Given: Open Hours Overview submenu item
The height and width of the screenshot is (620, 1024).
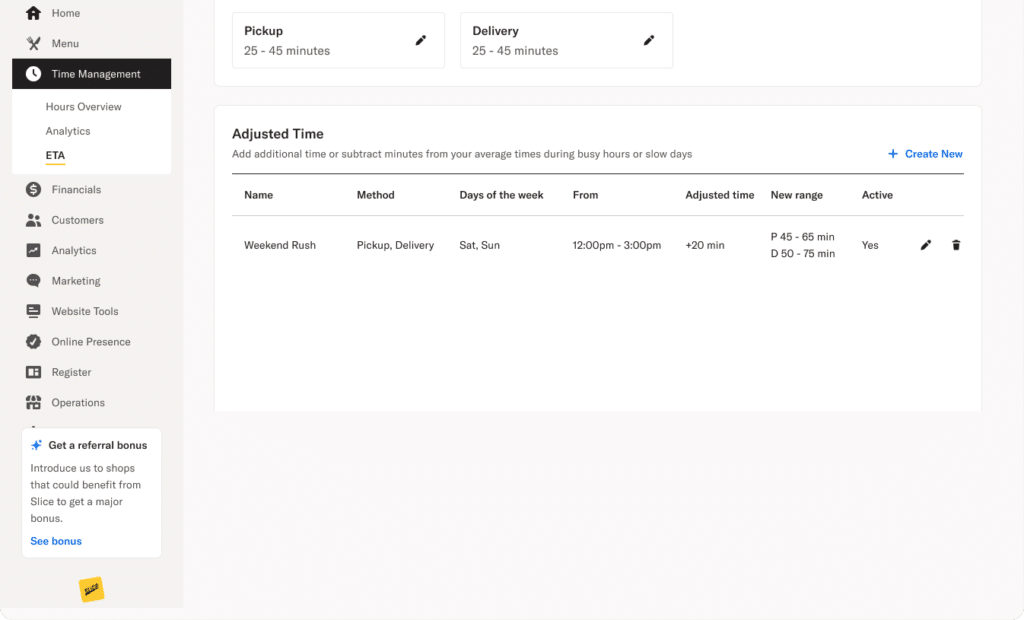Looking at the screenshot, I should pyautogui.click(x=84, y=106).
